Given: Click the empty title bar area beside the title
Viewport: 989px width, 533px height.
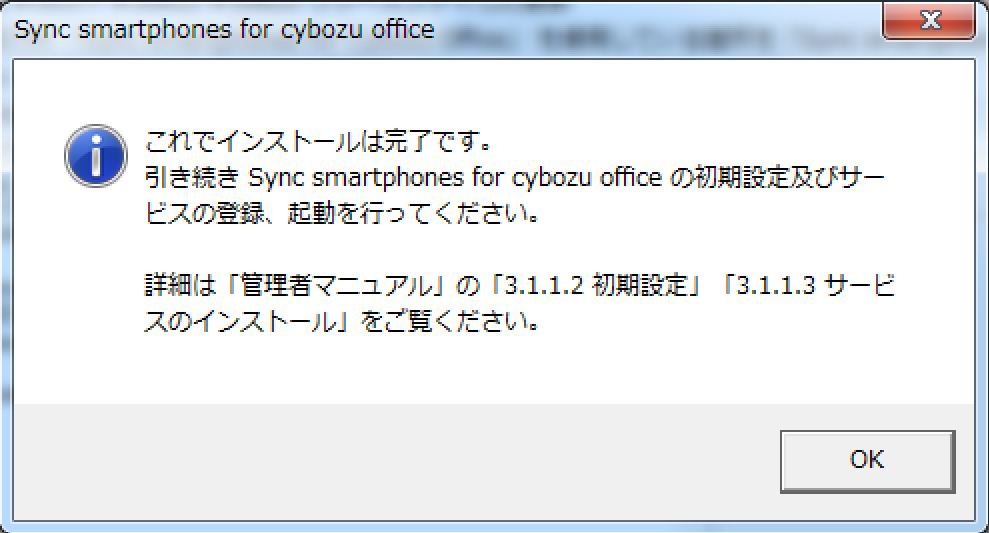Looking at the screenshot, I should point(650,29).
